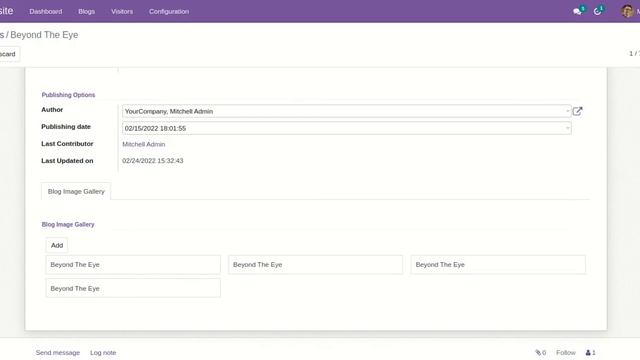Click the Author field label

point(52,109)
